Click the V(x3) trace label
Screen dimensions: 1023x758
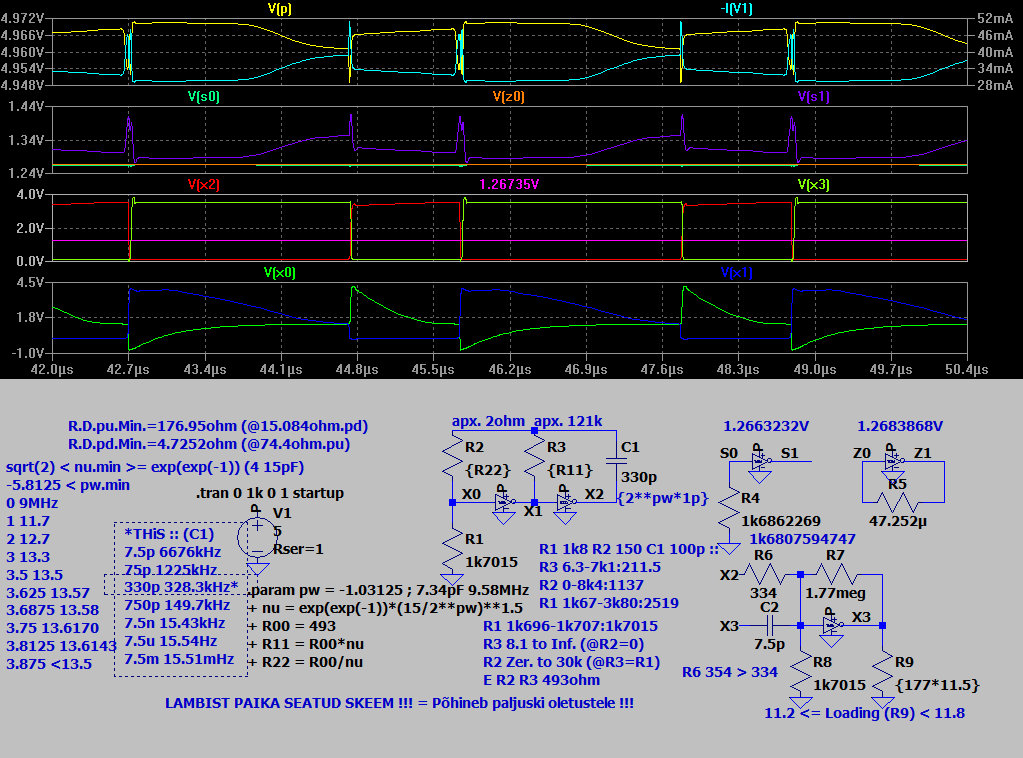tap(813, 184)
